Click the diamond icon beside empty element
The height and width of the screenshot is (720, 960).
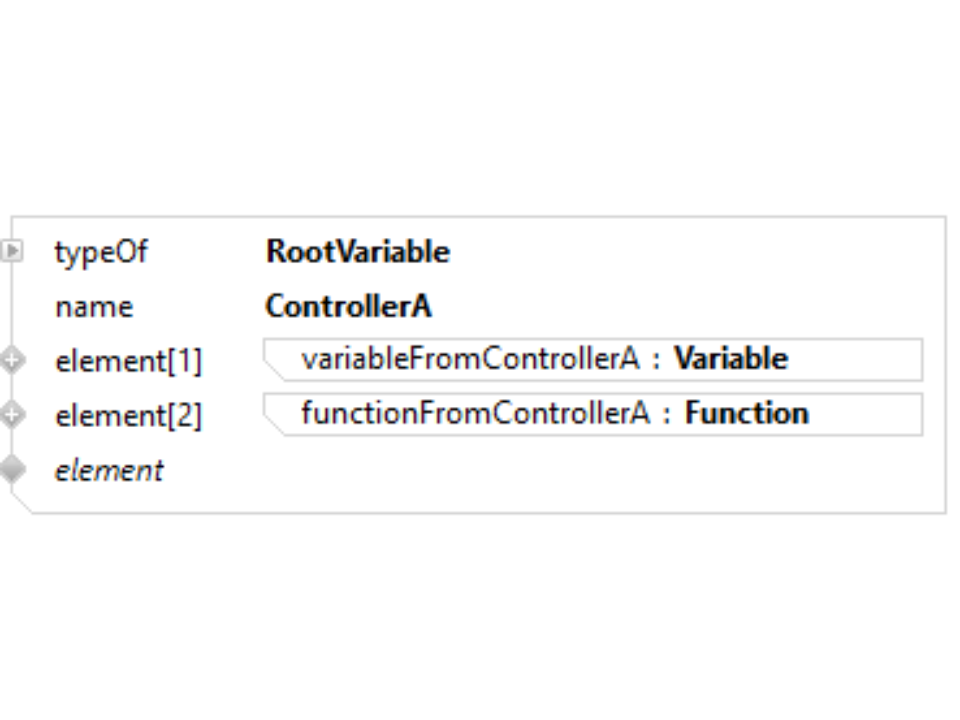click(x=12, y=469)
